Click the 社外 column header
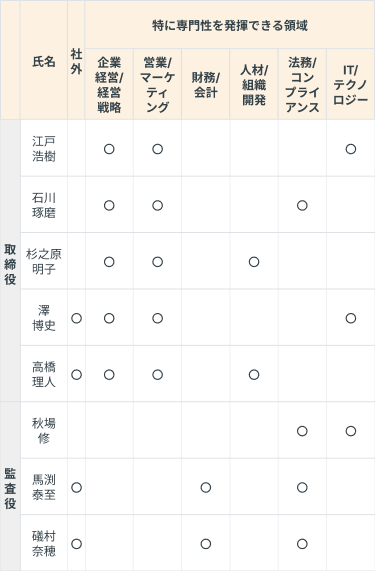 click(x=76, y=62)
